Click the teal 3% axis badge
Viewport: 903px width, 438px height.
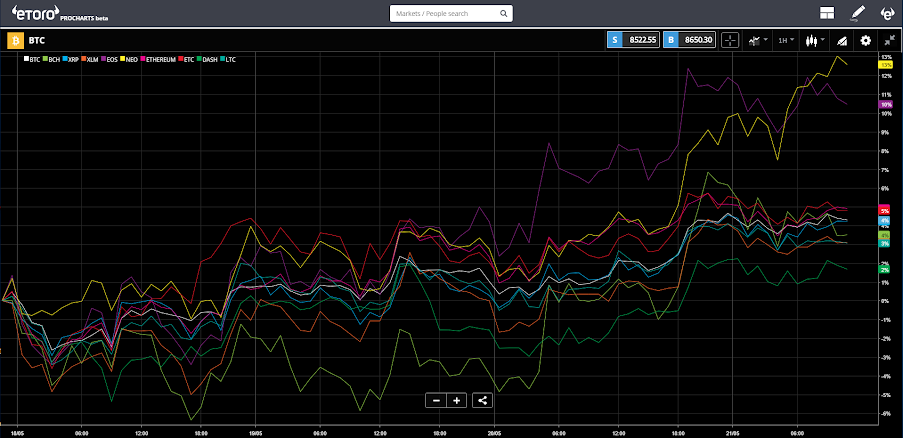click(x=884, y=243)
